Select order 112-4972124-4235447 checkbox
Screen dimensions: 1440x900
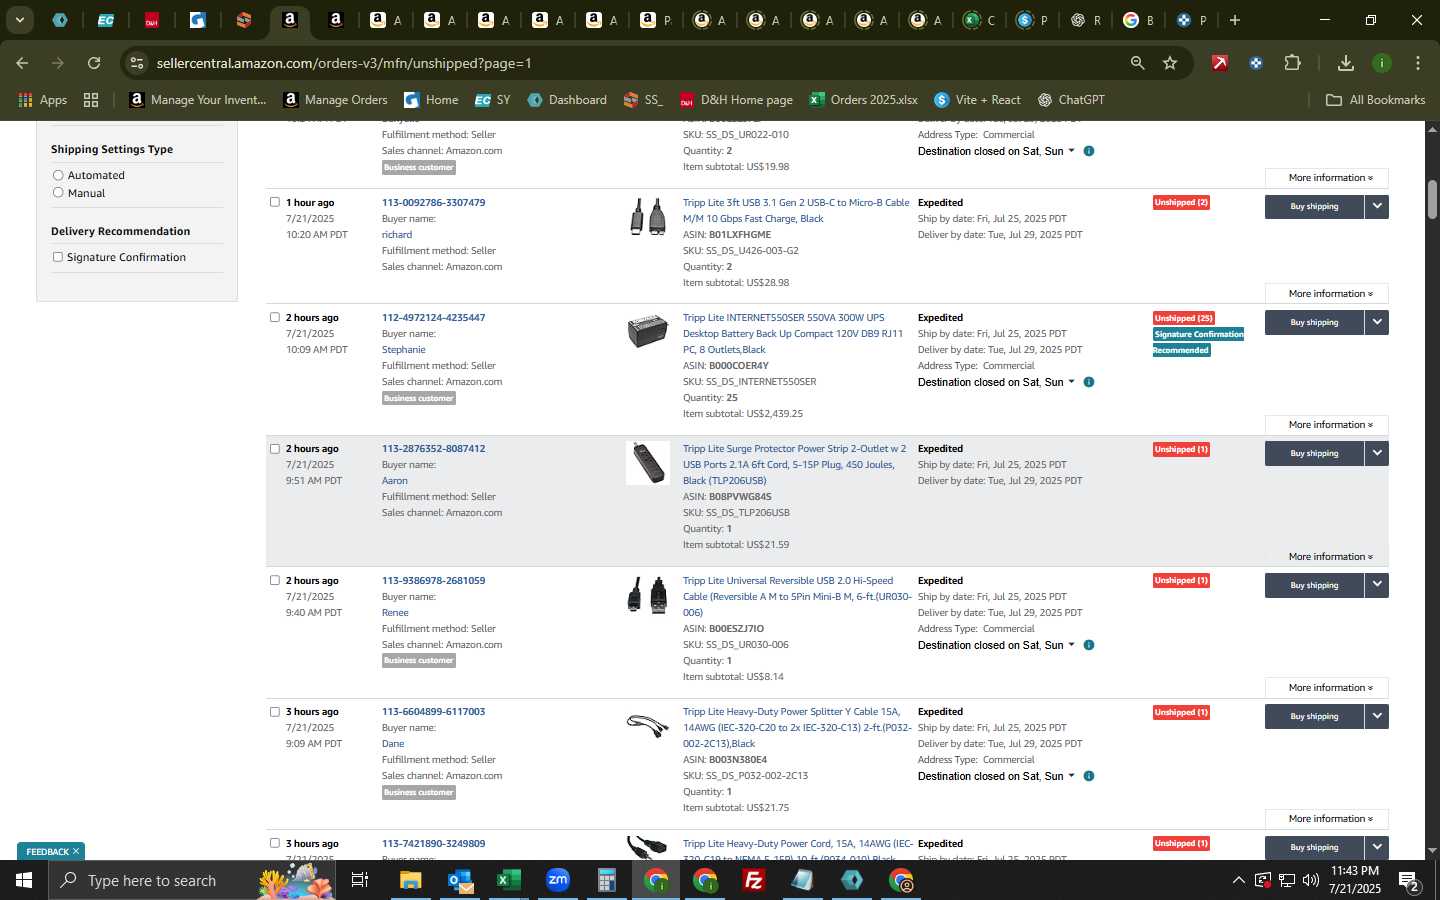point(275,317)
